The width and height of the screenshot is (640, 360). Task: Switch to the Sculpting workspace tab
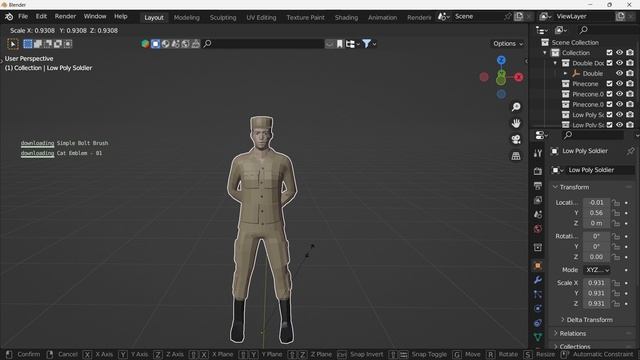click(x=223, y=18)
